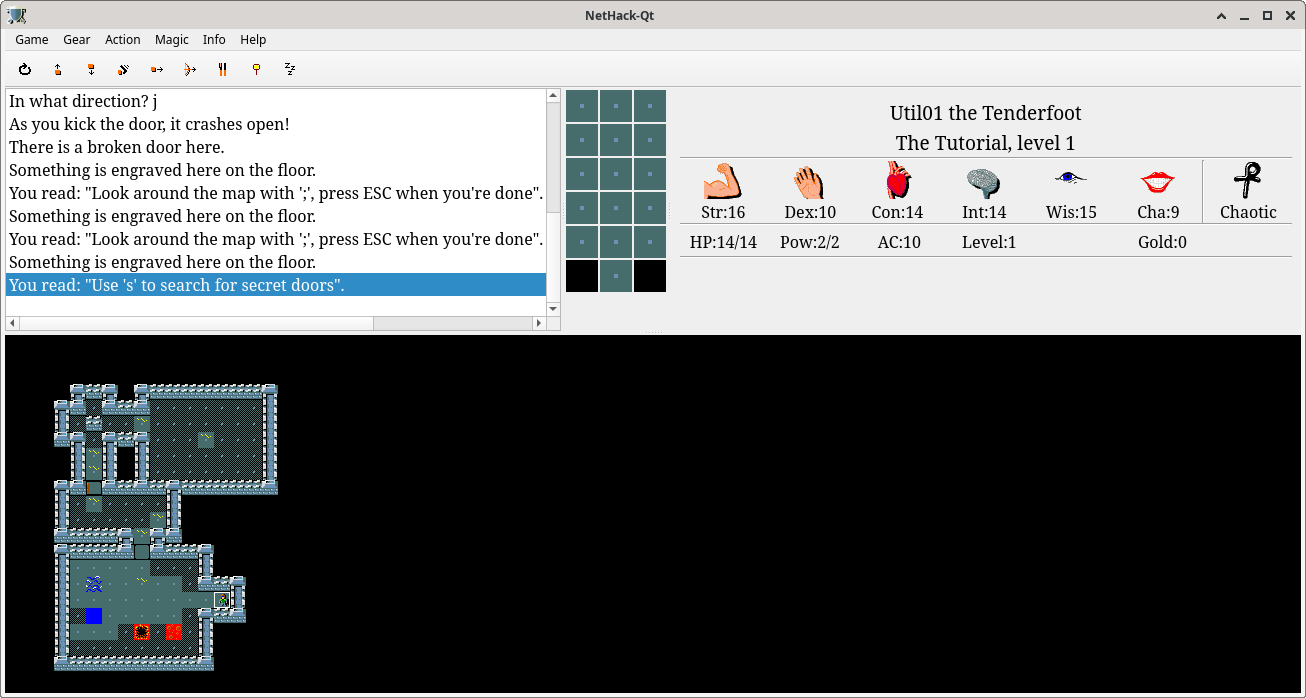Click the engraving tile in large room center
The width and height of the screenshot is (1306, 698).
206,439
